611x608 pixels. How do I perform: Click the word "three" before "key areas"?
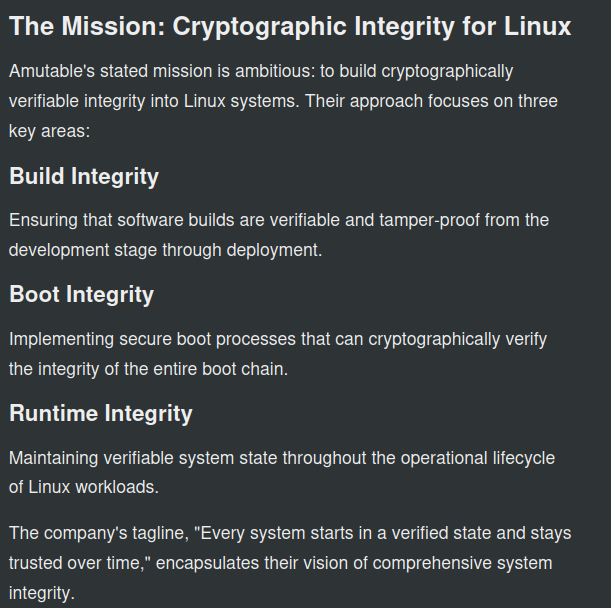536,101
